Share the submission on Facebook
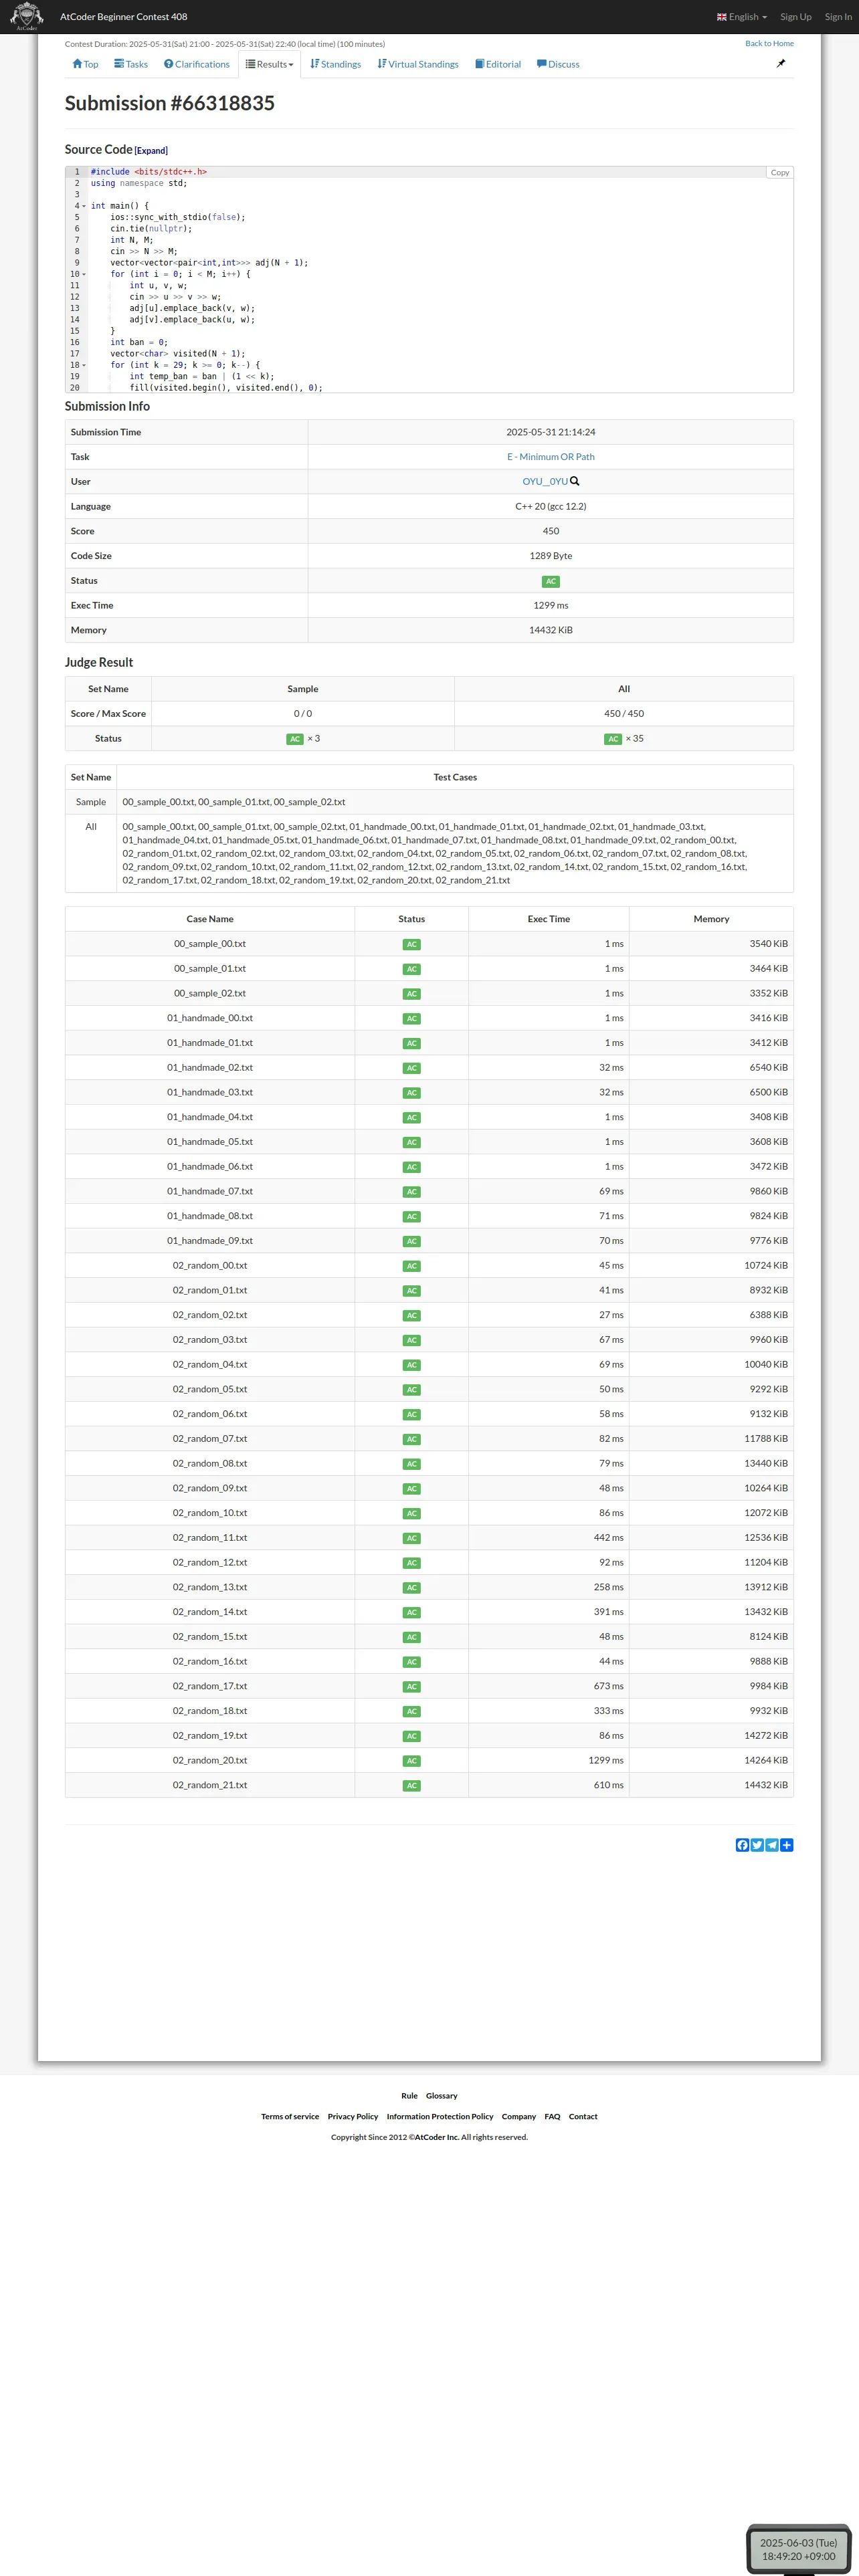859x2576 pixels. pyautogui.click(x=742, y=1845)
